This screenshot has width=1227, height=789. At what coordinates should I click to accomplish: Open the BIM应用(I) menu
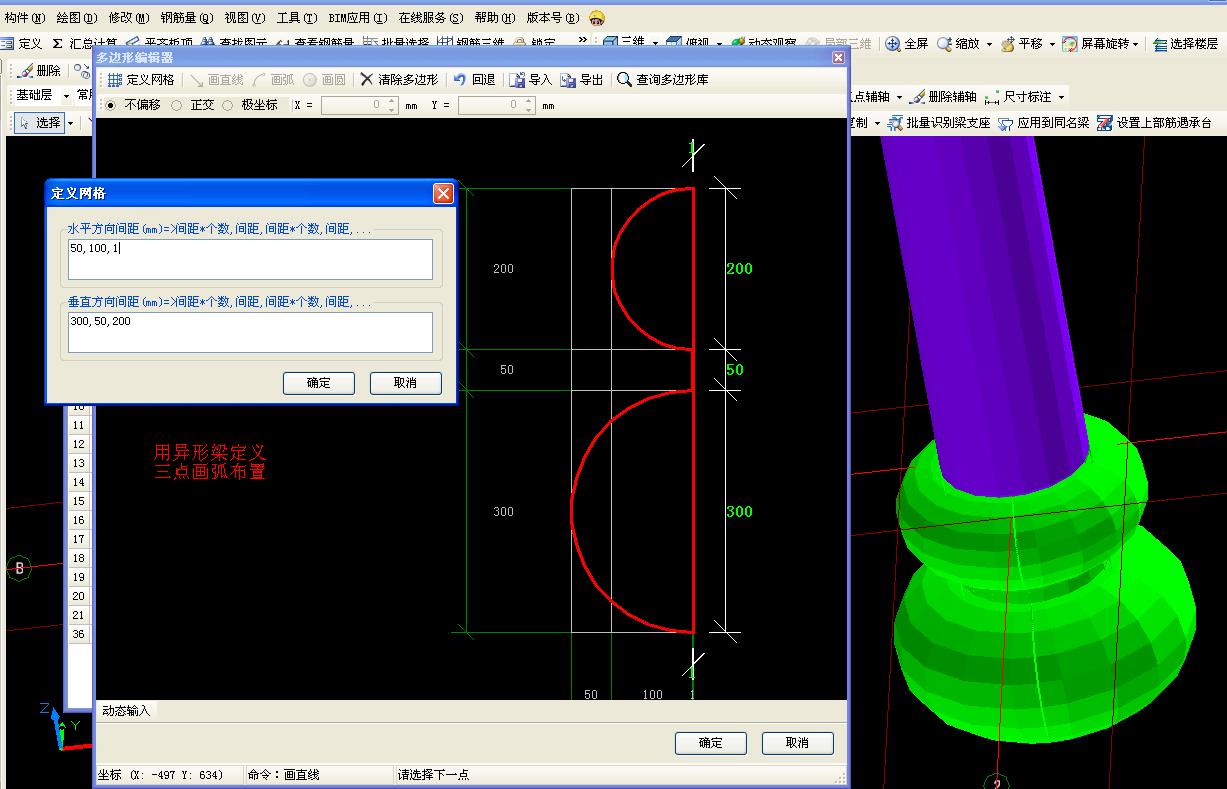point(357,18)
